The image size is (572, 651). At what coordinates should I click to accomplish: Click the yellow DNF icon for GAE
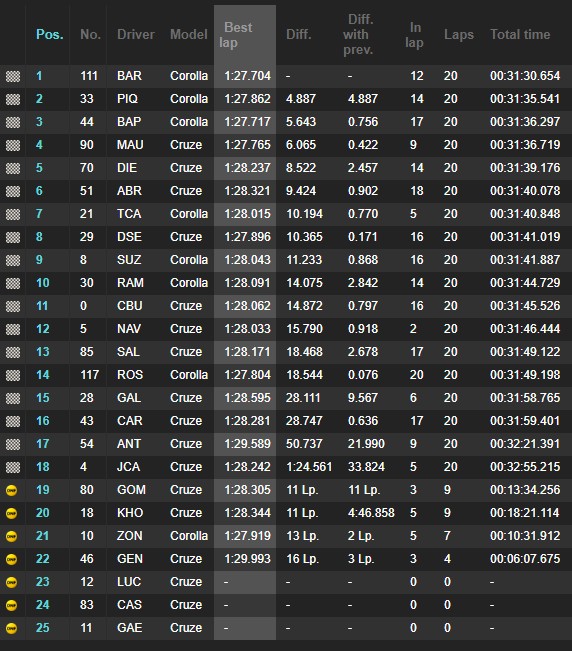[12, 628]
